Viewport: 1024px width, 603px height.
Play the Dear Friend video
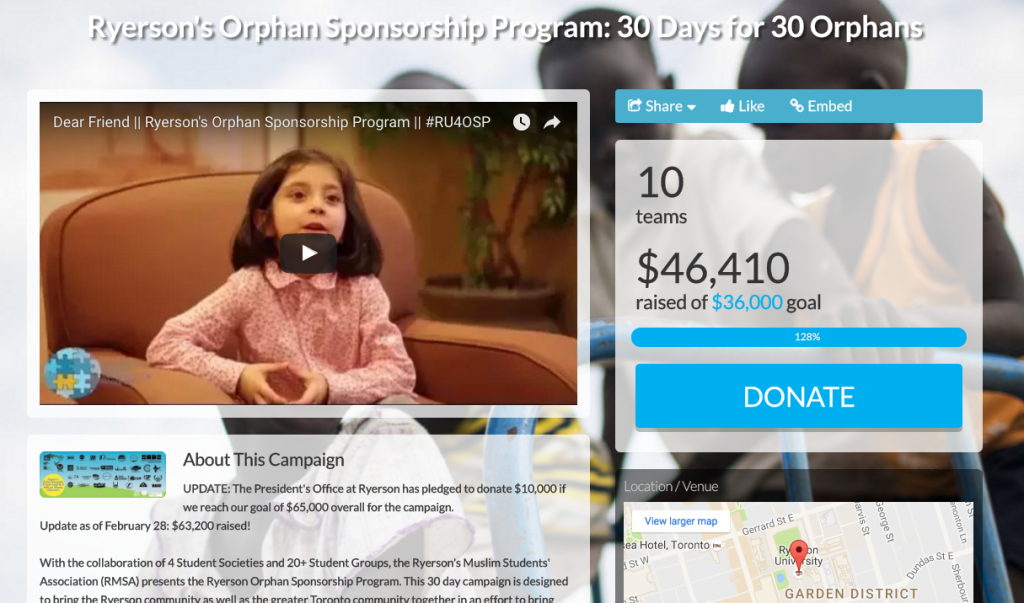[308, 253]
